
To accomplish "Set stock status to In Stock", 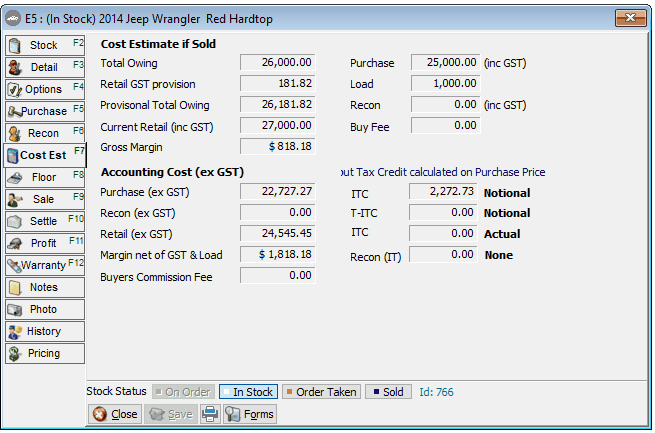I will (249, 392).
